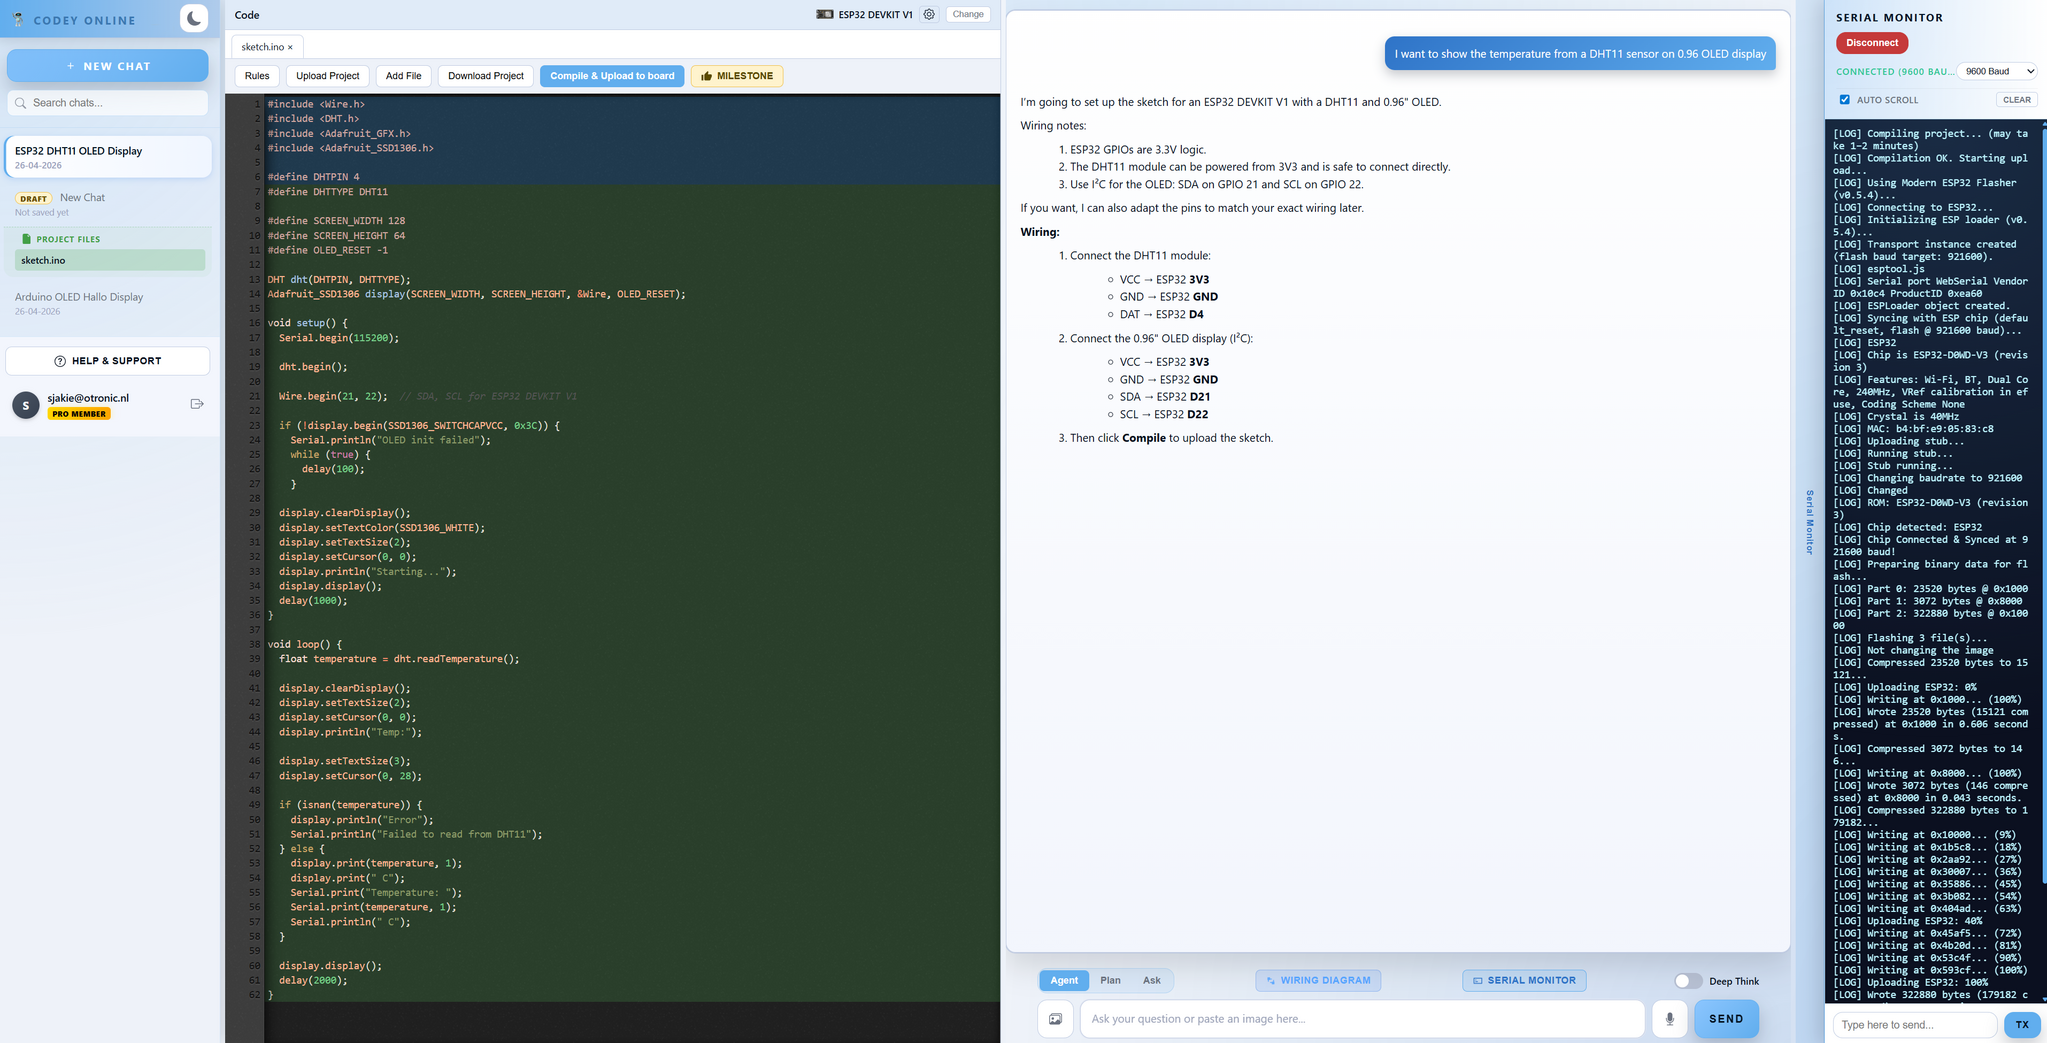Click Add File
Viewport: 2047px width, 1043px height.
(404, 76)
